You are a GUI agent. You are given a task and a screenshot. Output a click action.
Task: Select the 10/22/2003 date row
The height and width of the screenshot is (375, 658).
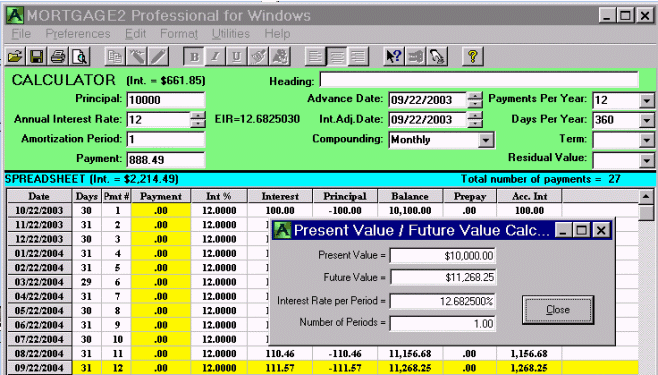click(39, 210)
